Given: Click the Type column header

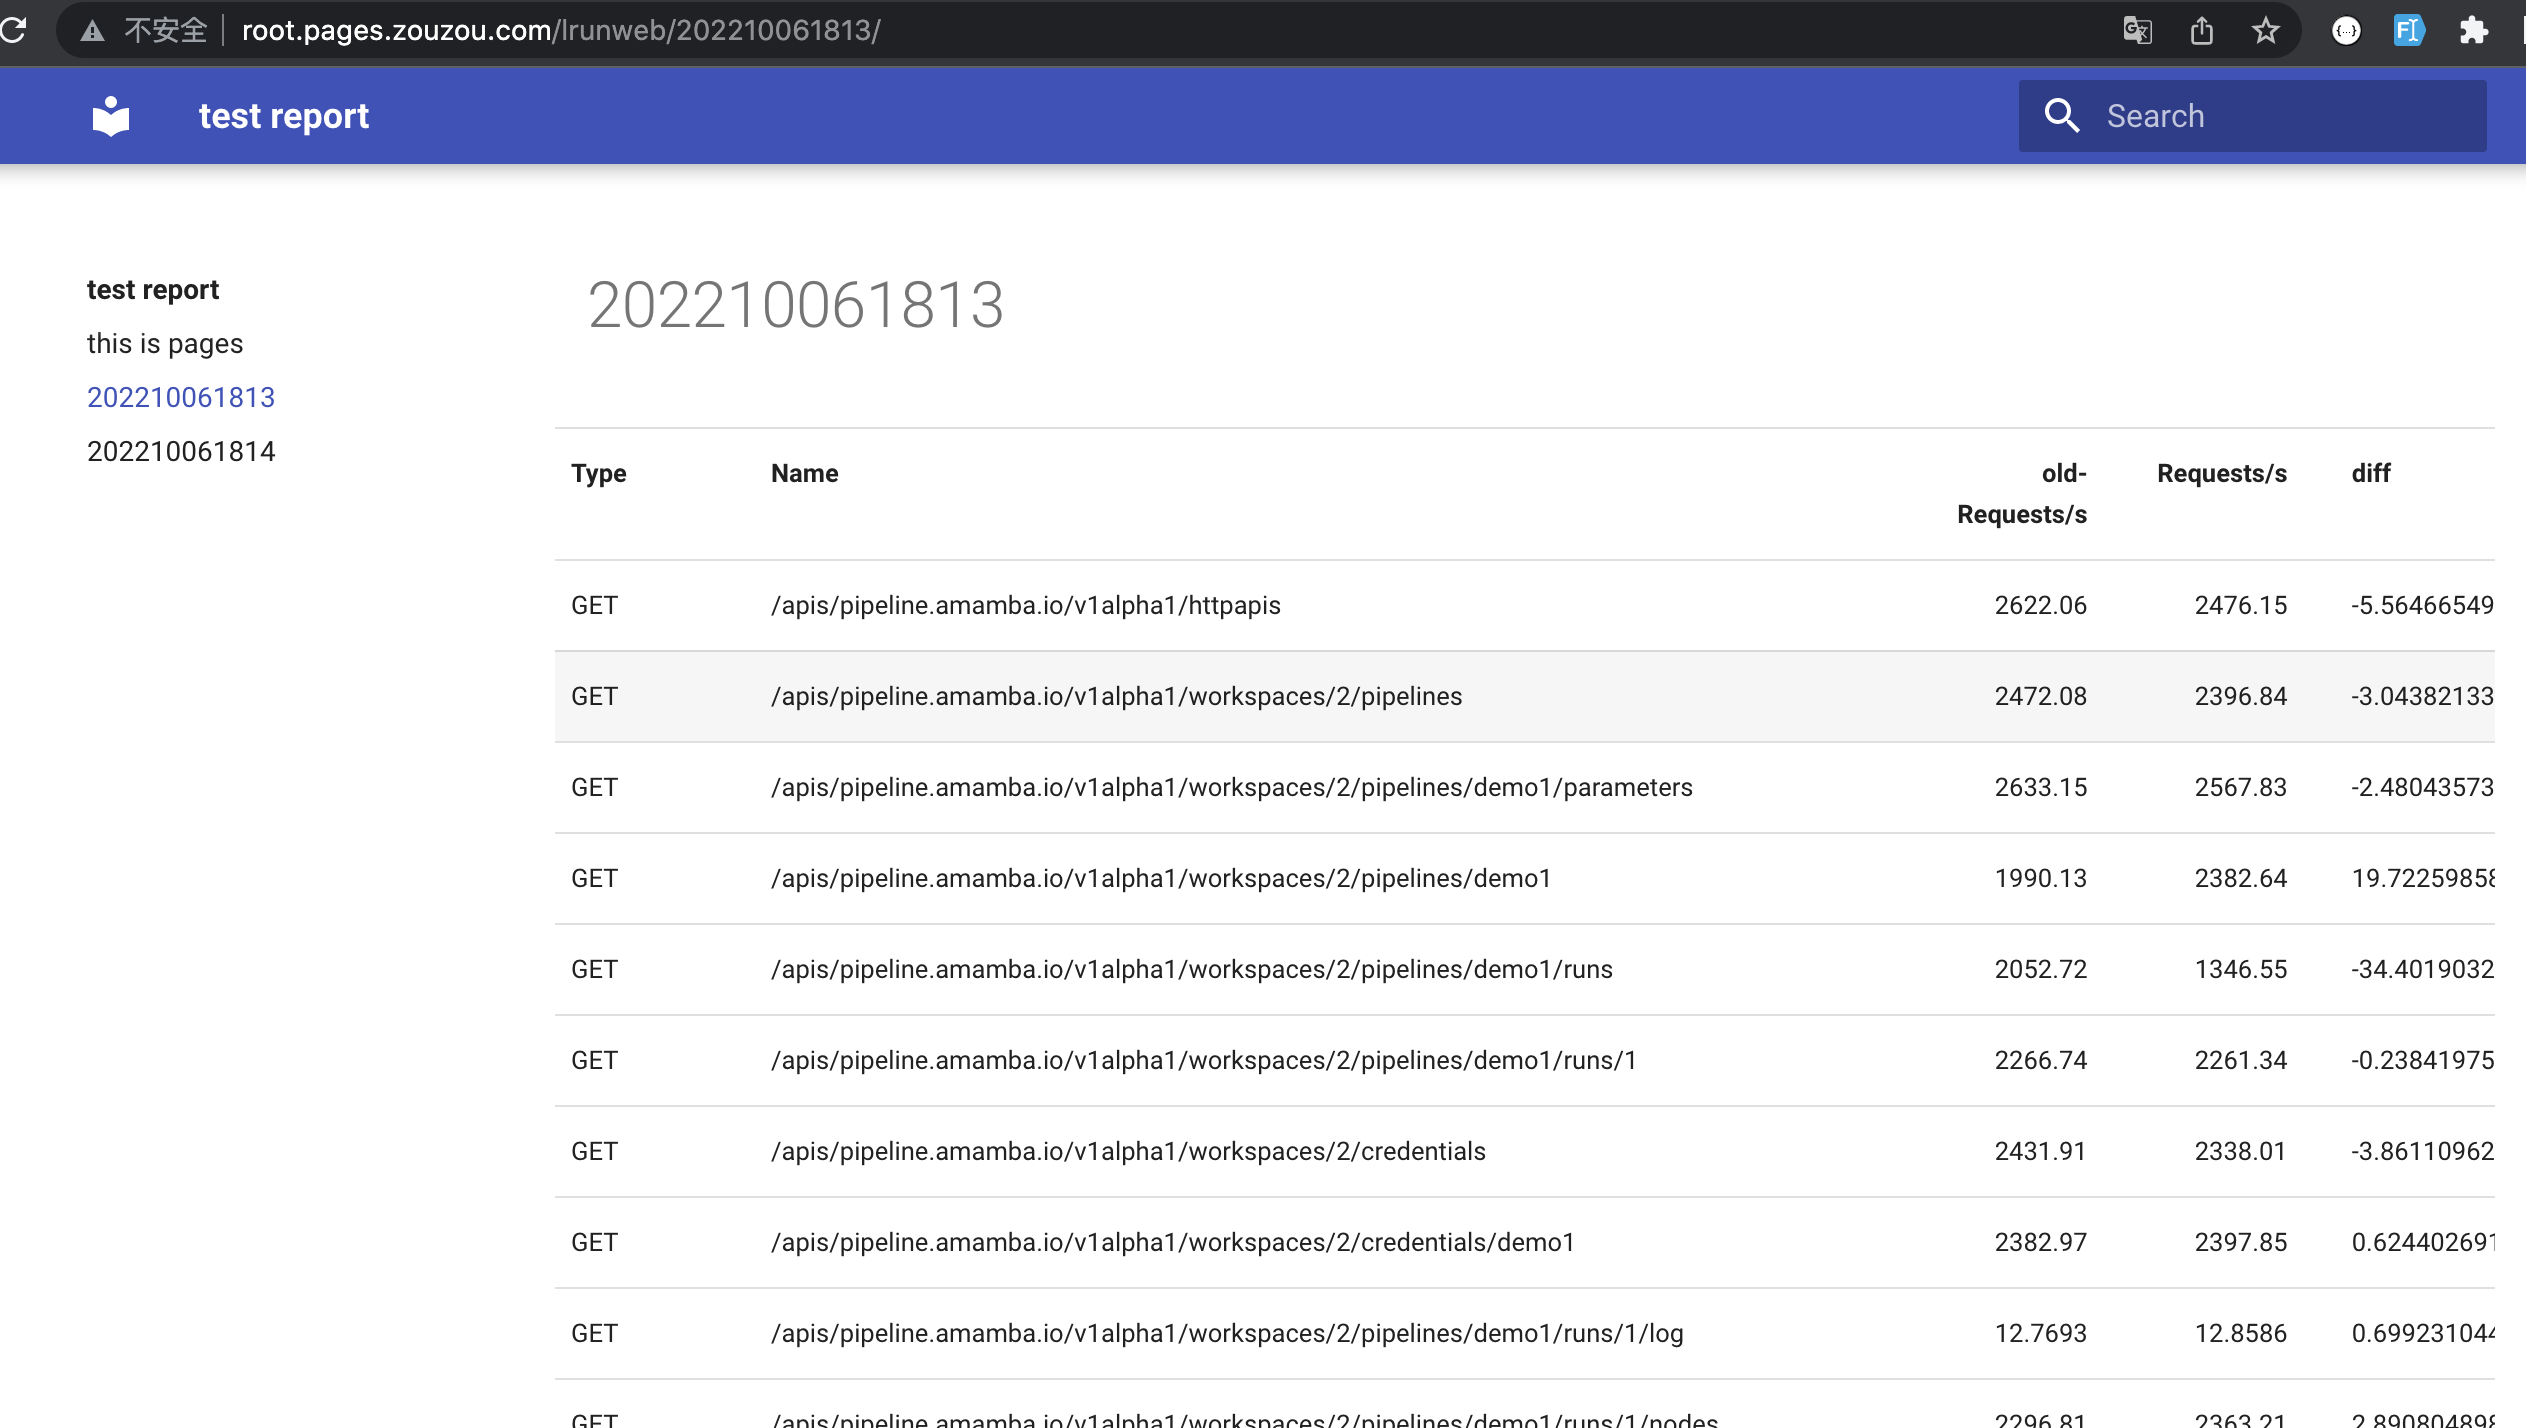Looking at the screenshot, I should tap(598, 473).
